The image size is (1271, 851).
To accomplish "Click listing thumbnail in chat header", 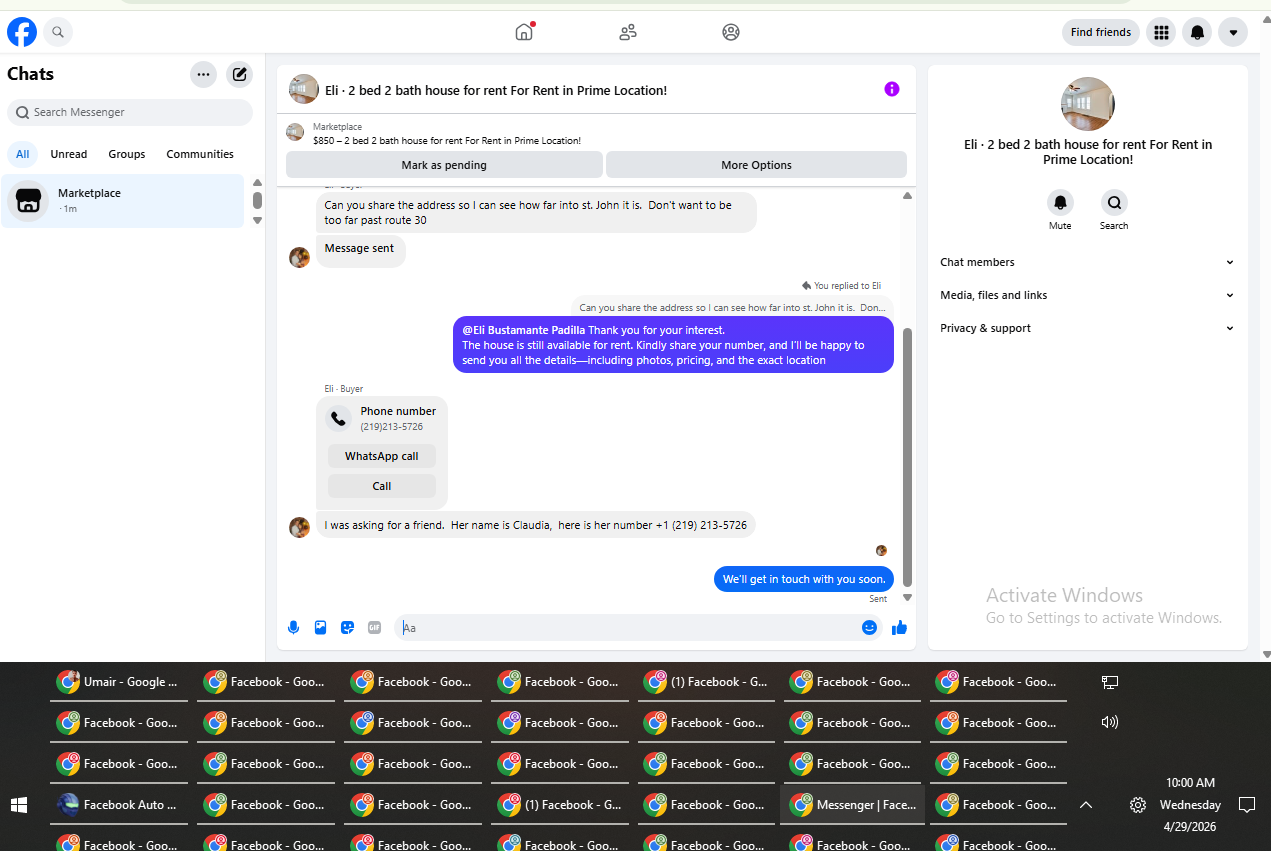I will 304,89.
